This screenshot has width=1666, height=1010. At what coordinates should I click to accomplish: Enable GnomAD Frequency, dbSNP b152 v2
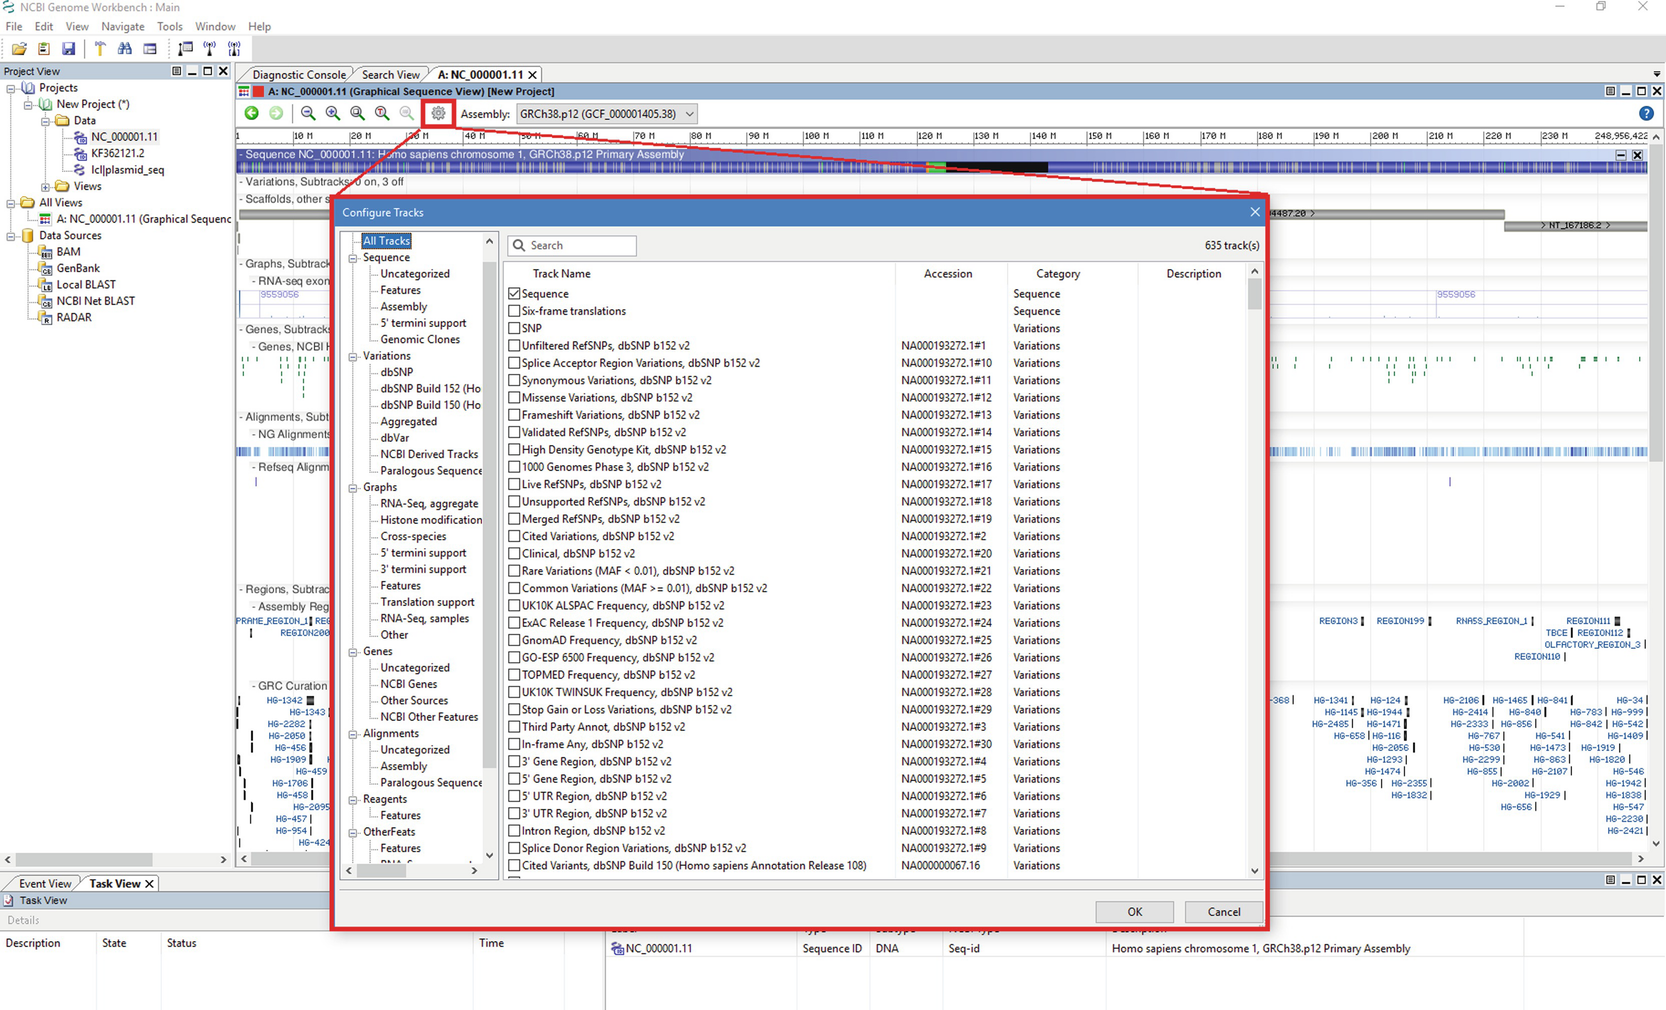click(514, 640)
